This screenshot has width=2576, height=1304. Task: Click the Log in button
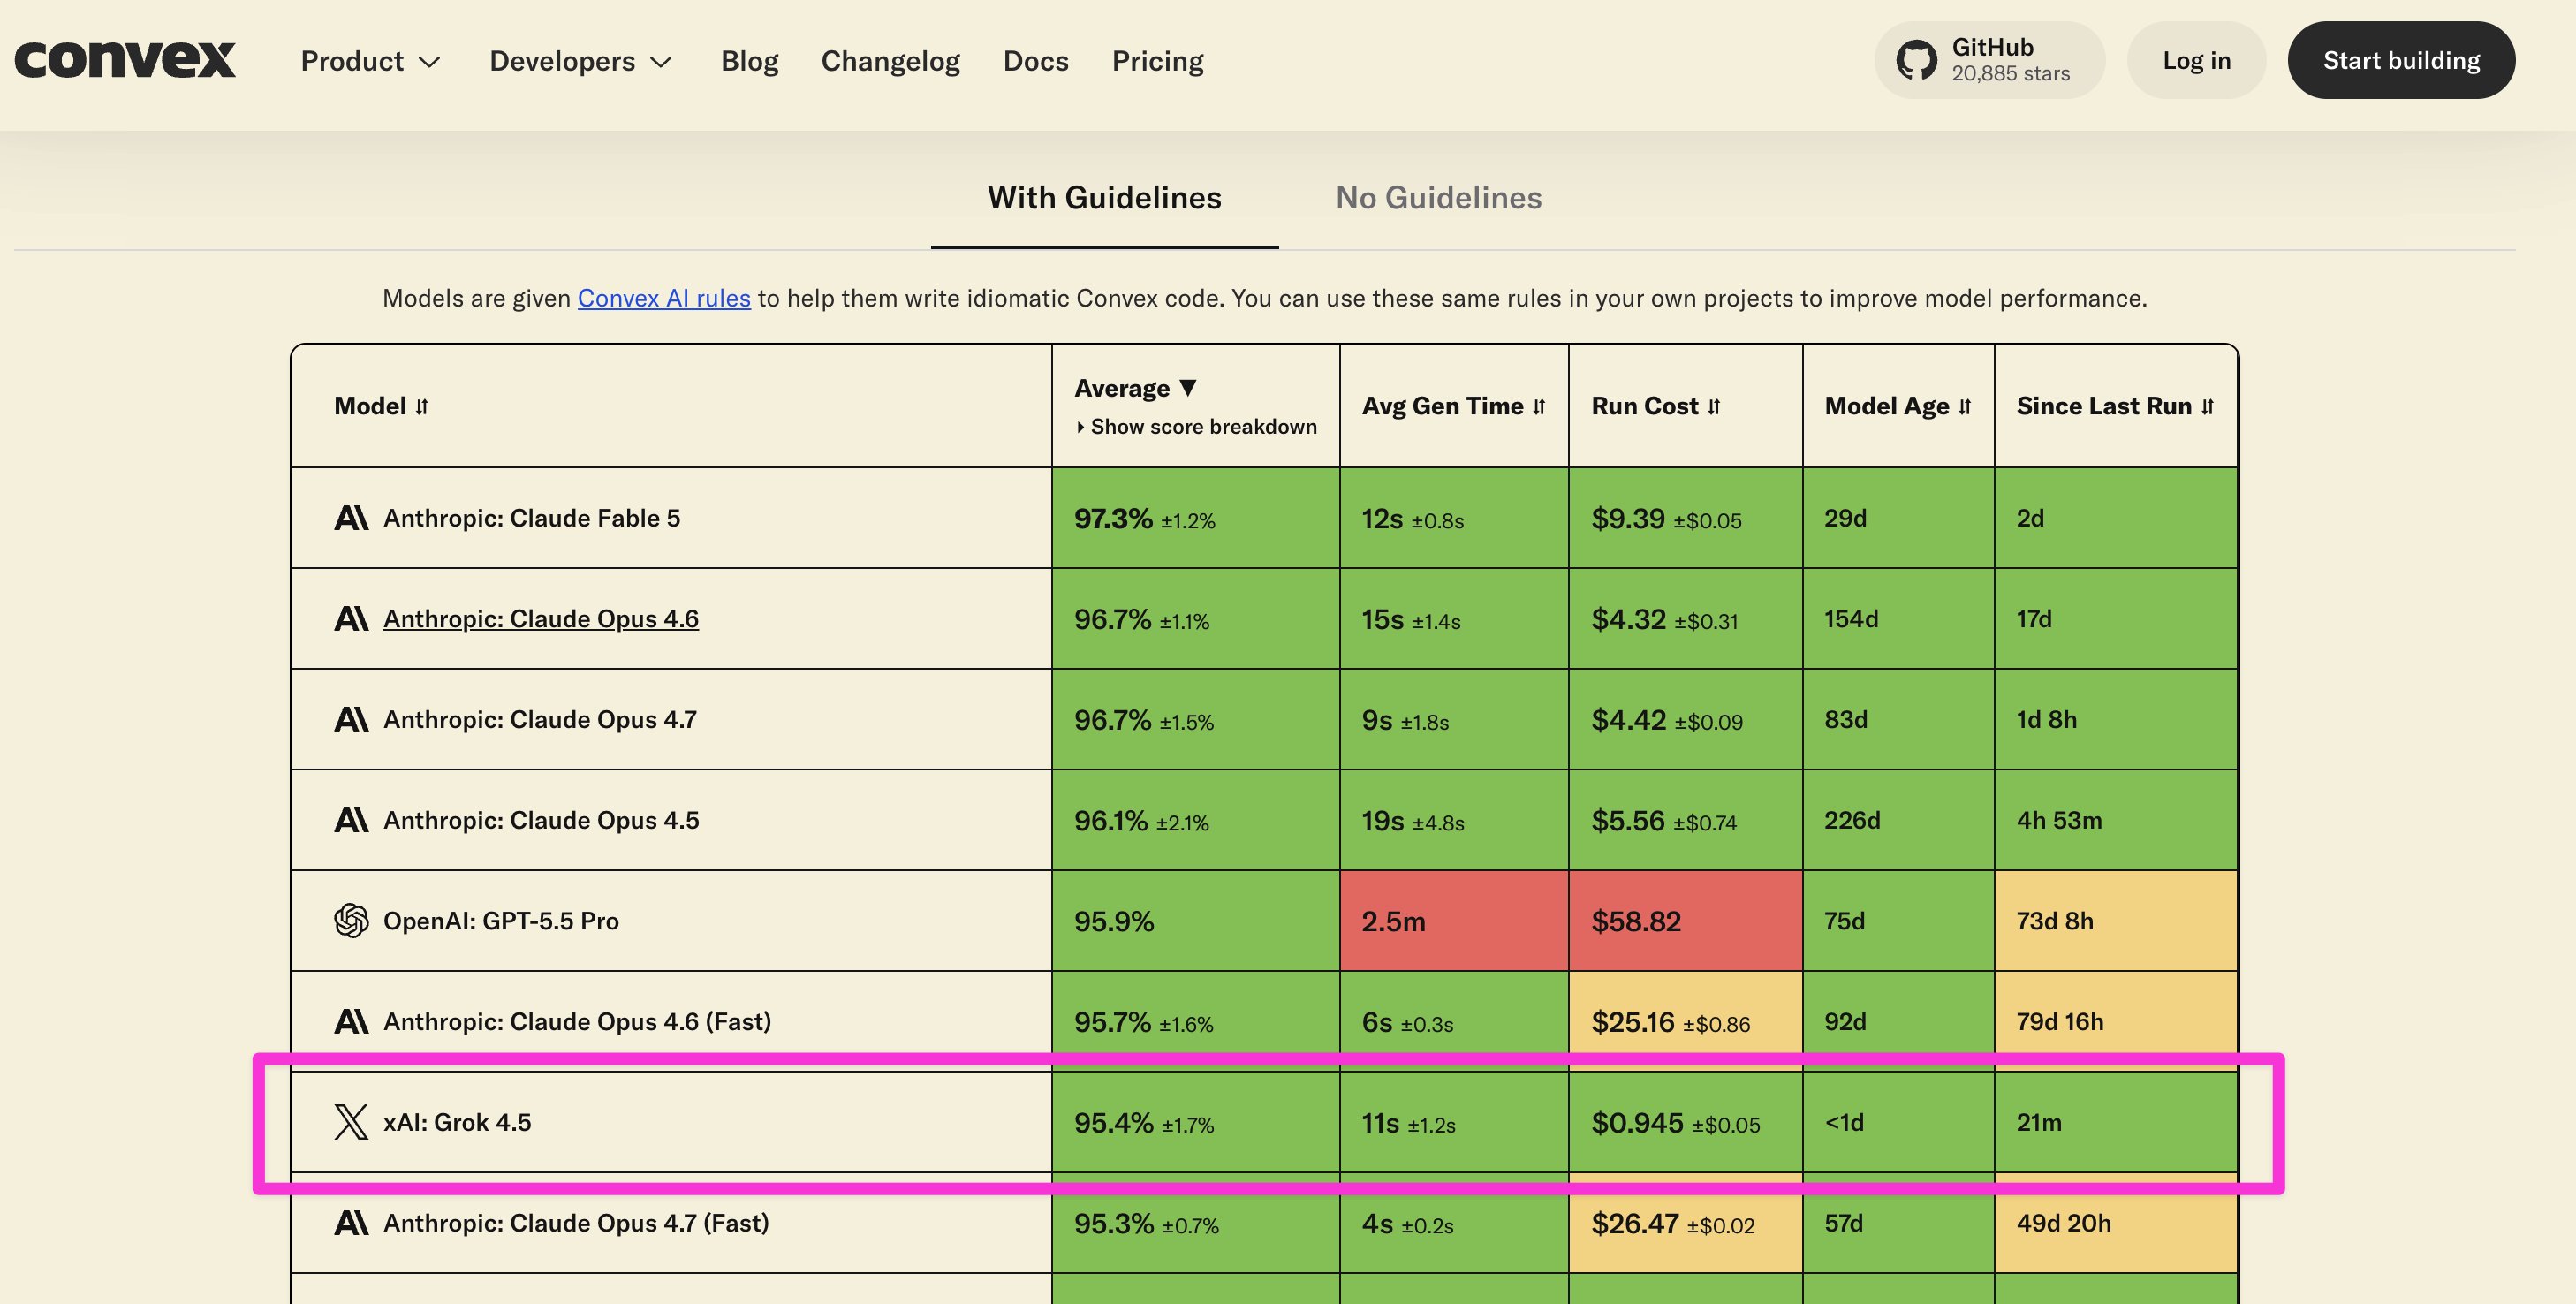tap(2196, 60)
